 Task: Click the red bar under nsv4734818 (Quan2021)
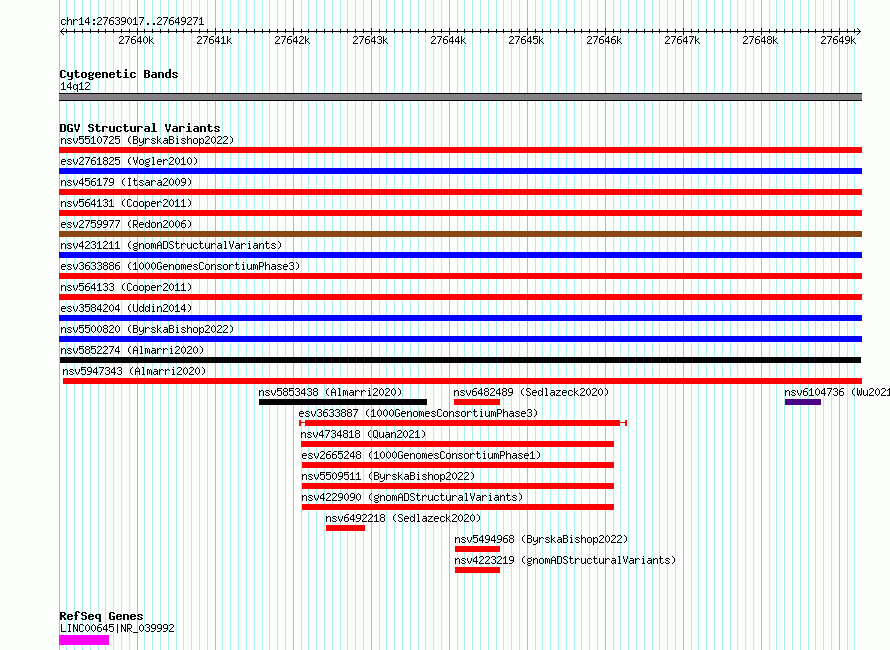click(x=457, y=444)
